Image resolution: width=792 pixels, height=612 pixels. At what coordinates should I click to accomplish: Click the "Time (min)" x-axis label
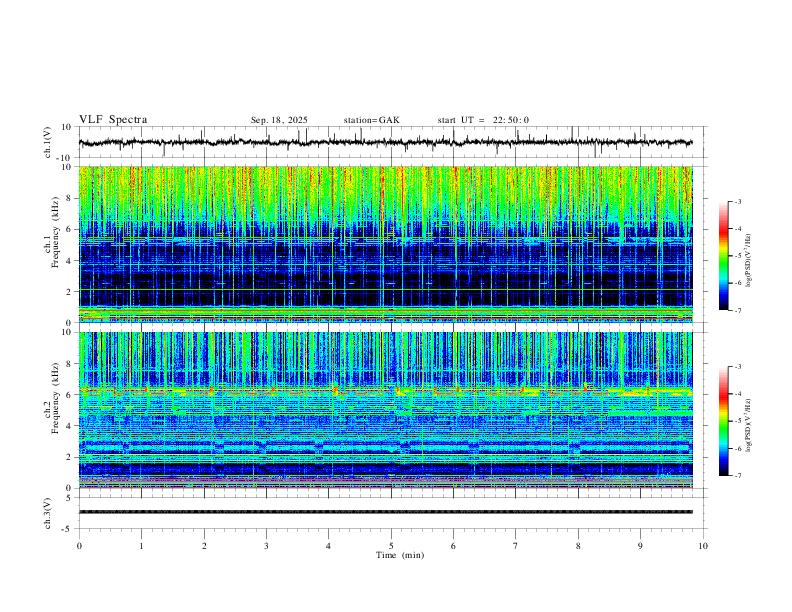click(400, 555)
